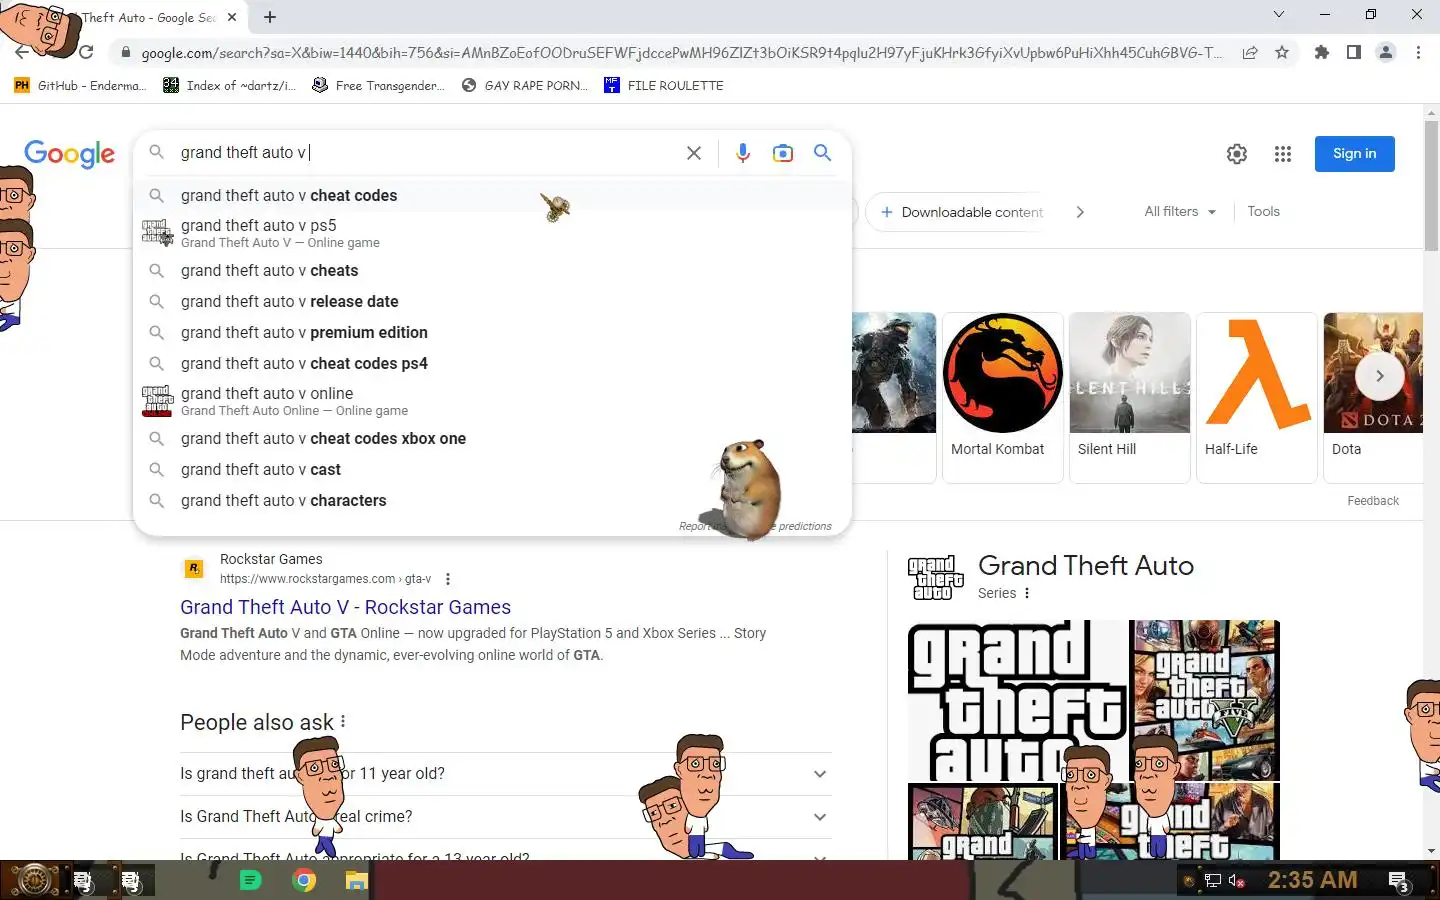Click the address bar URL
The height and width of the screenshot is (900, 1440).
pyautogui.click(x=680, y=53)
